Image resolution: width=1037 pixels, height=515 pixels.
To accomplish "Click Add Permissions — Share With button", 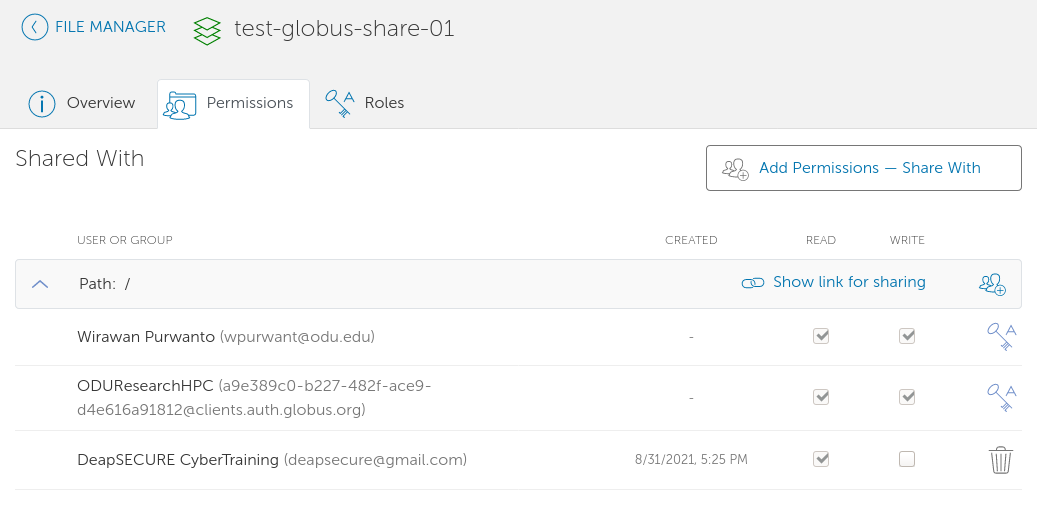I will coord(864,168).
